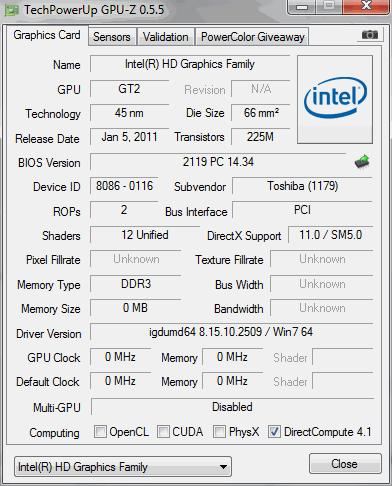Click the Name field showing Intel HD Graphics

coord(190,64)
